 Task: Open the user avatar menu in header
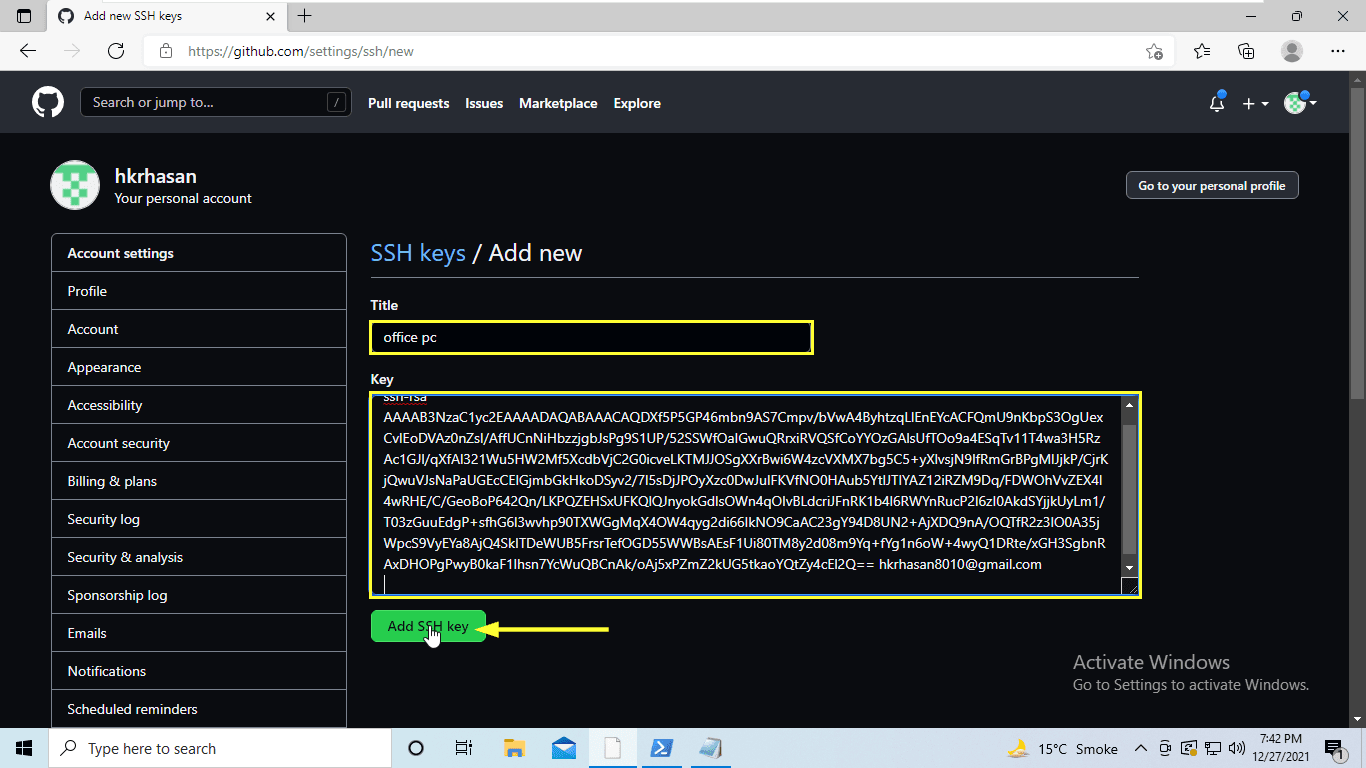click(x=1300, y=102)
